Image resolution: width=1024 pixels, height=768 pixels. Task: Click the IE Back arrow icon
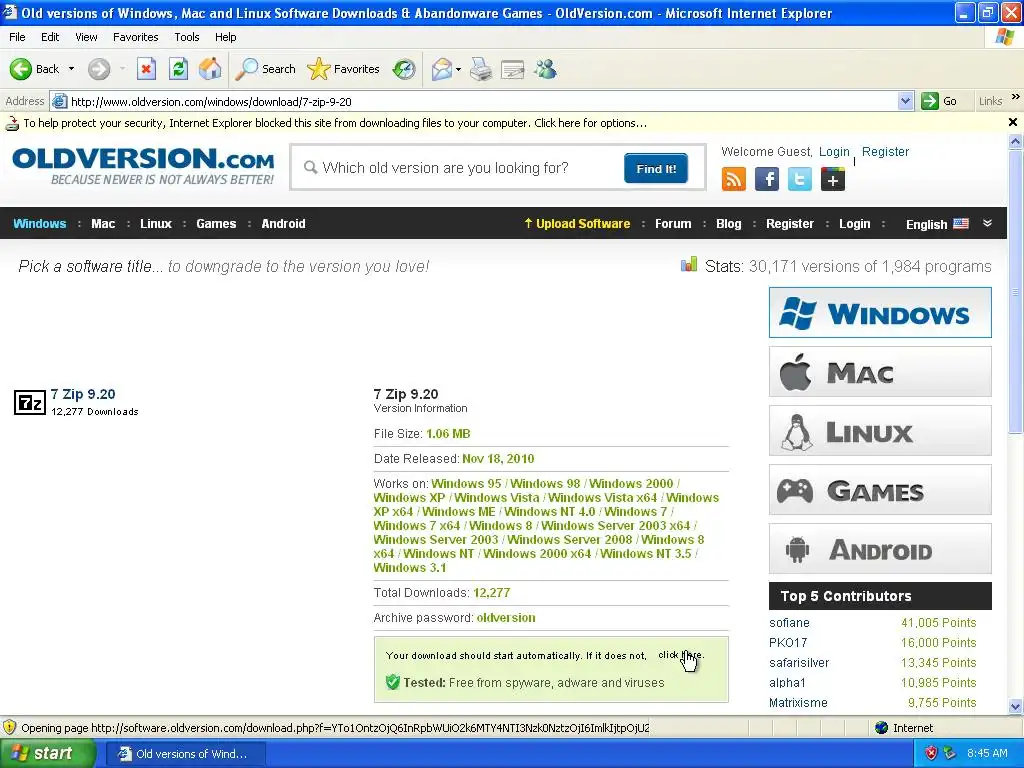(20, 69)
